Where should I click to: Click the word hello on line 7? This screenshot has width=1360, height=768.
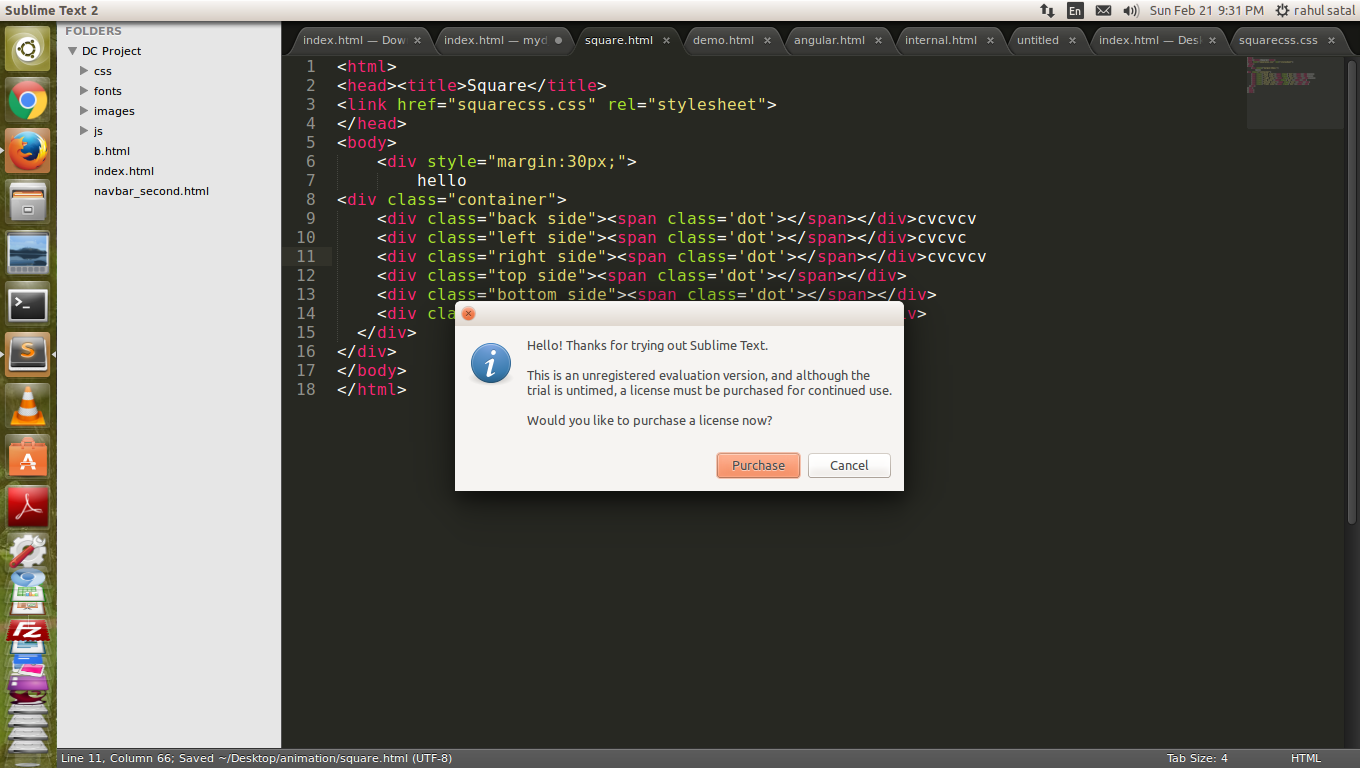point(442,181)
